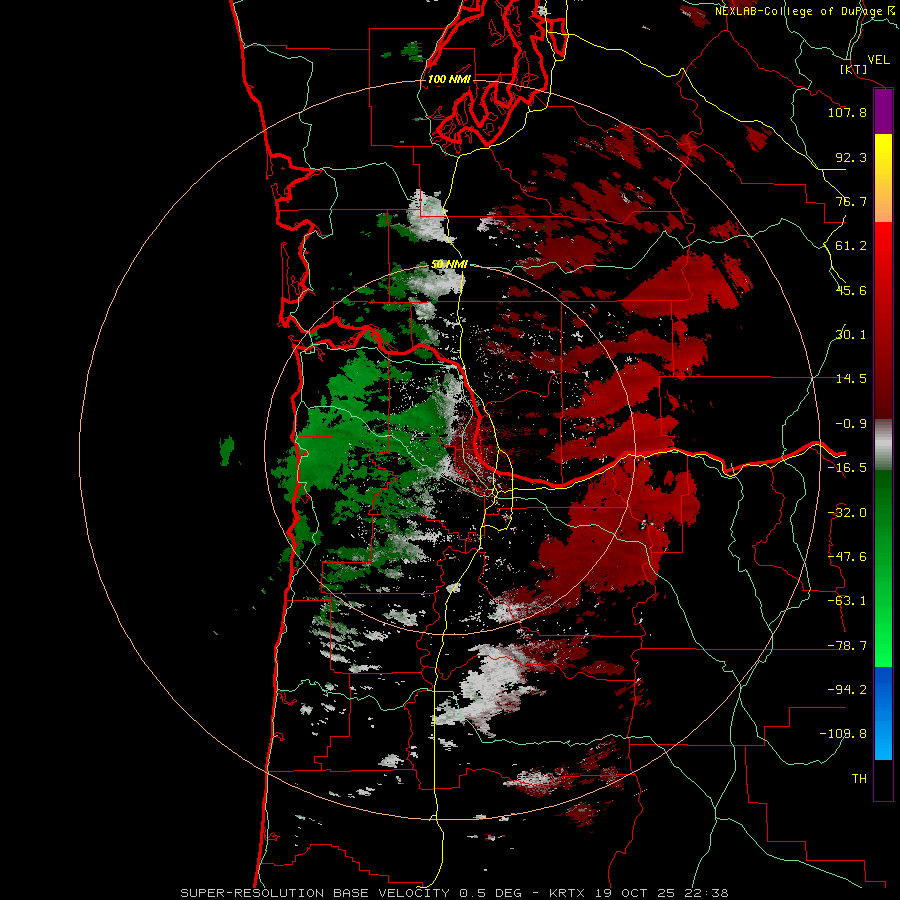The image size is (900, 900).
Task: Click the -109.8 velocity scale value
Action: tap(843, 734)
